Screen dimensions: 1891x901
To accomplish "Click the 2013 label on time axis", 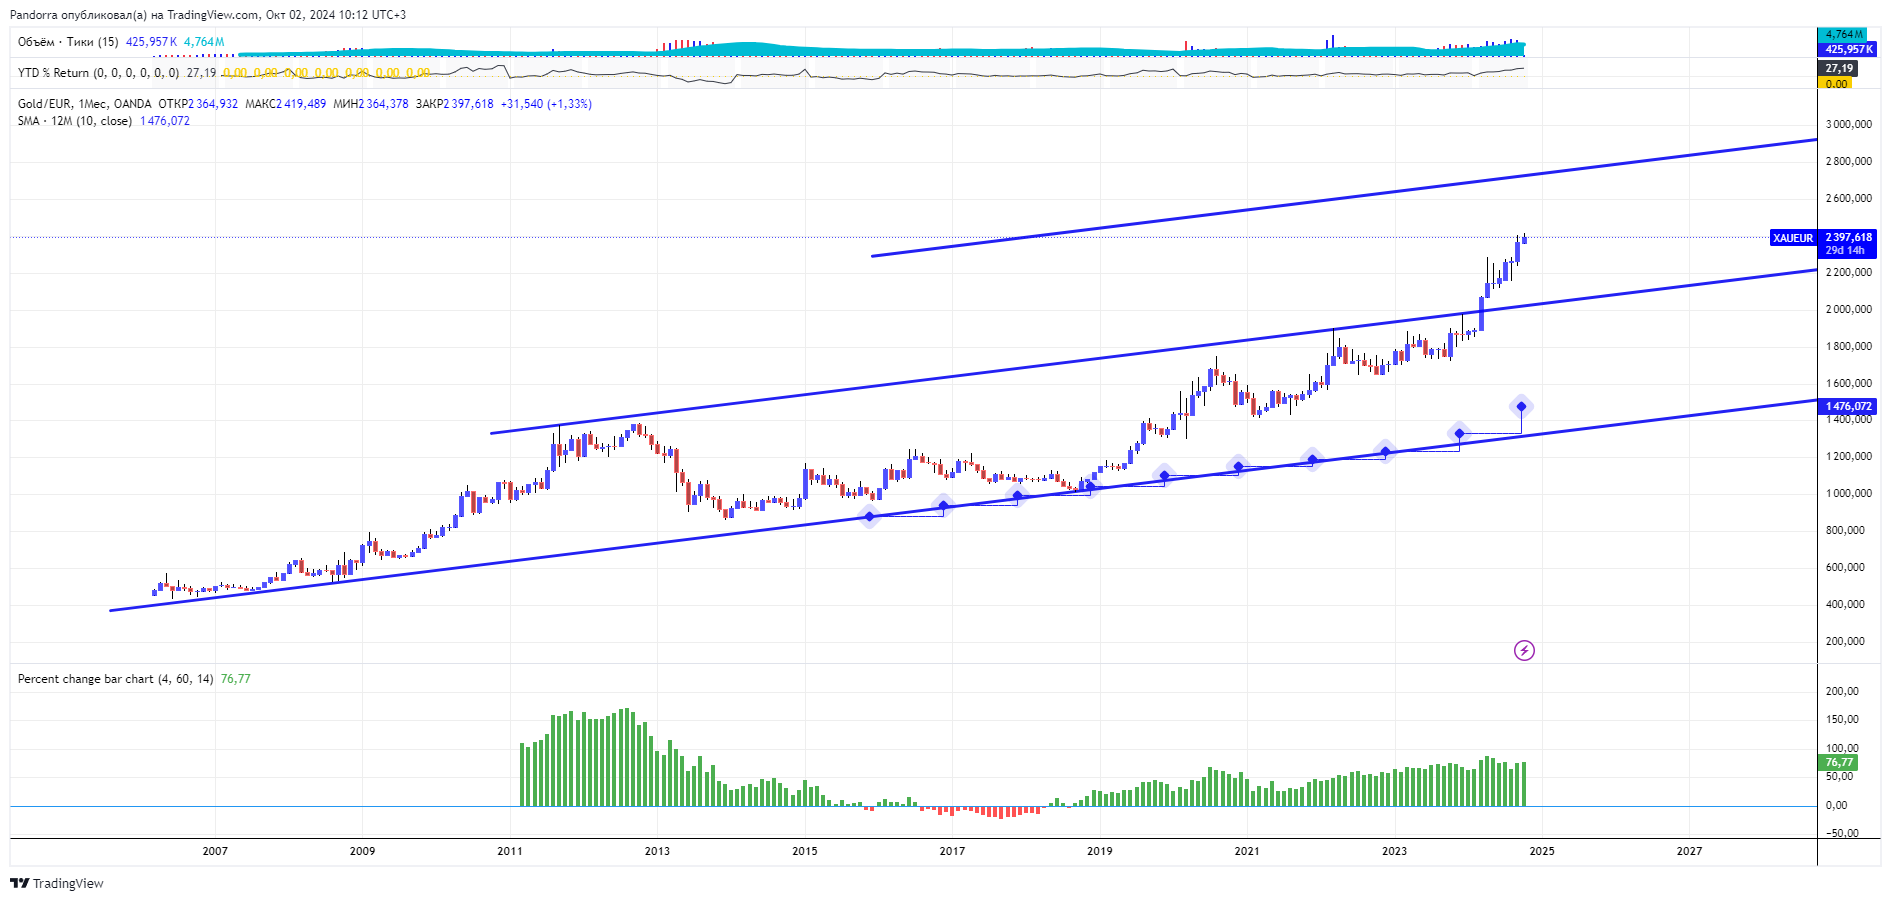I will (657, 851).
